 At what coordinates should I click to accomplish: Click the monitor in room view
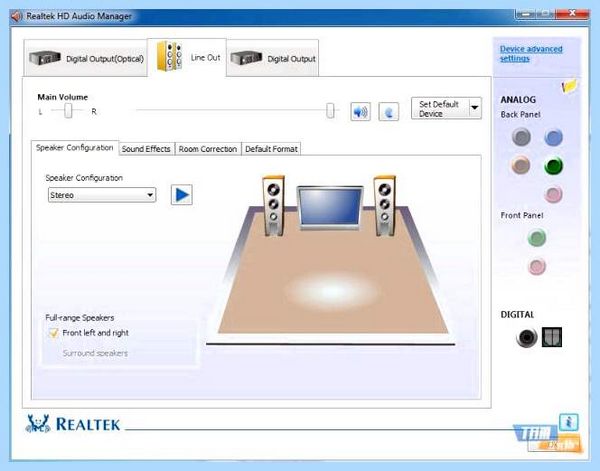[330, 207]
